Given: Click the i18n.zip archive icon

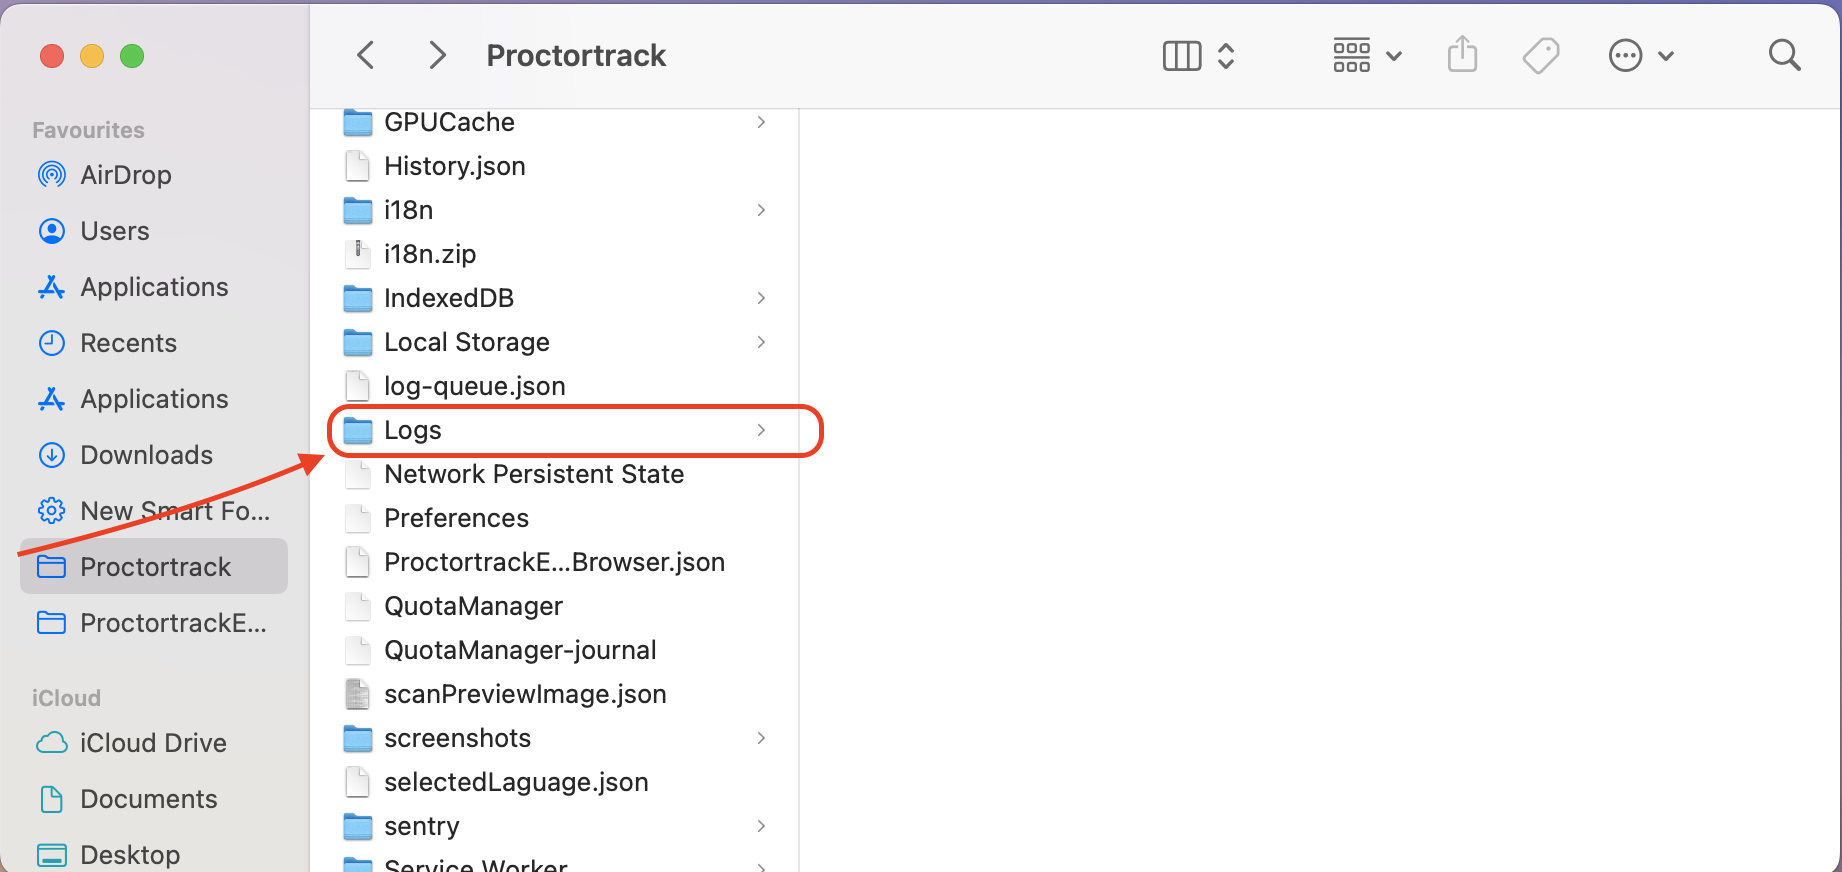Looking at the screenshot, I should pos(358,254).
